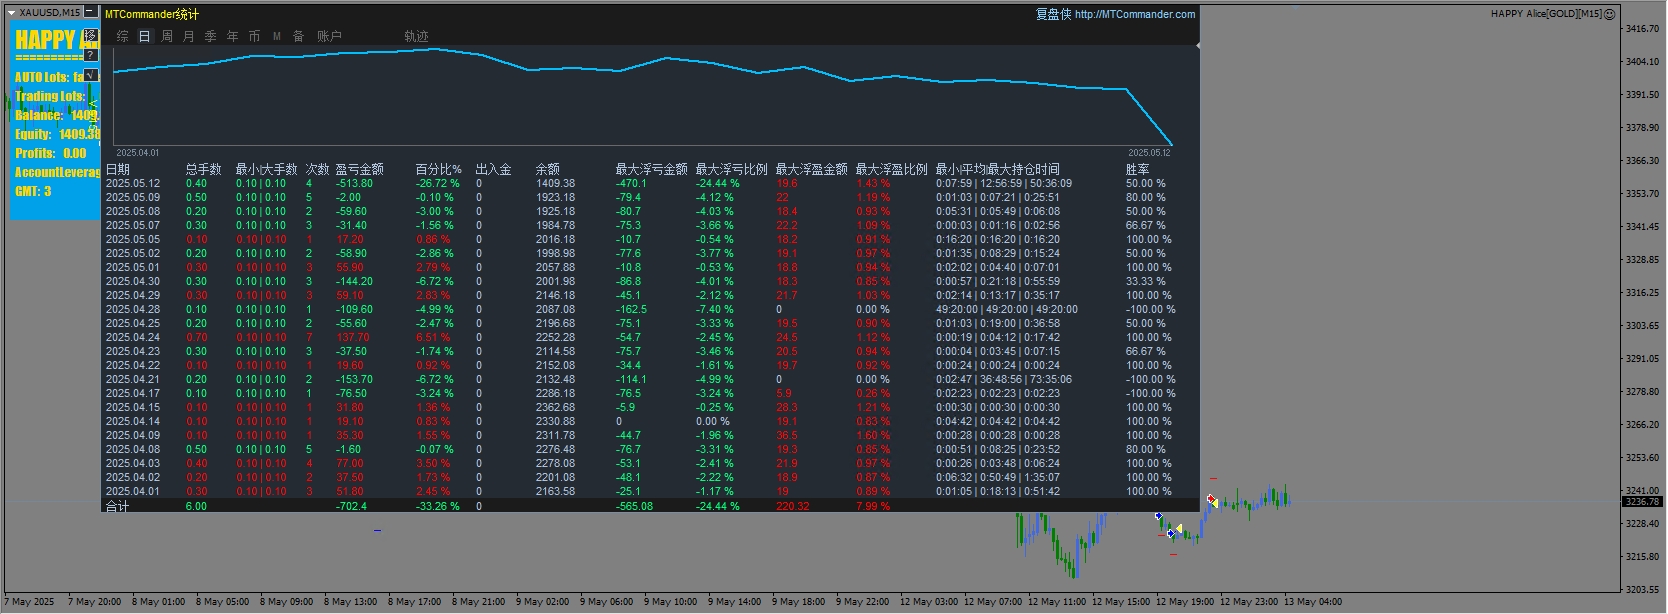The height and width of the screenshot is (614, 1668).
Task: Select the 日 daily statistics tab
Action: [x=144, y=36]
